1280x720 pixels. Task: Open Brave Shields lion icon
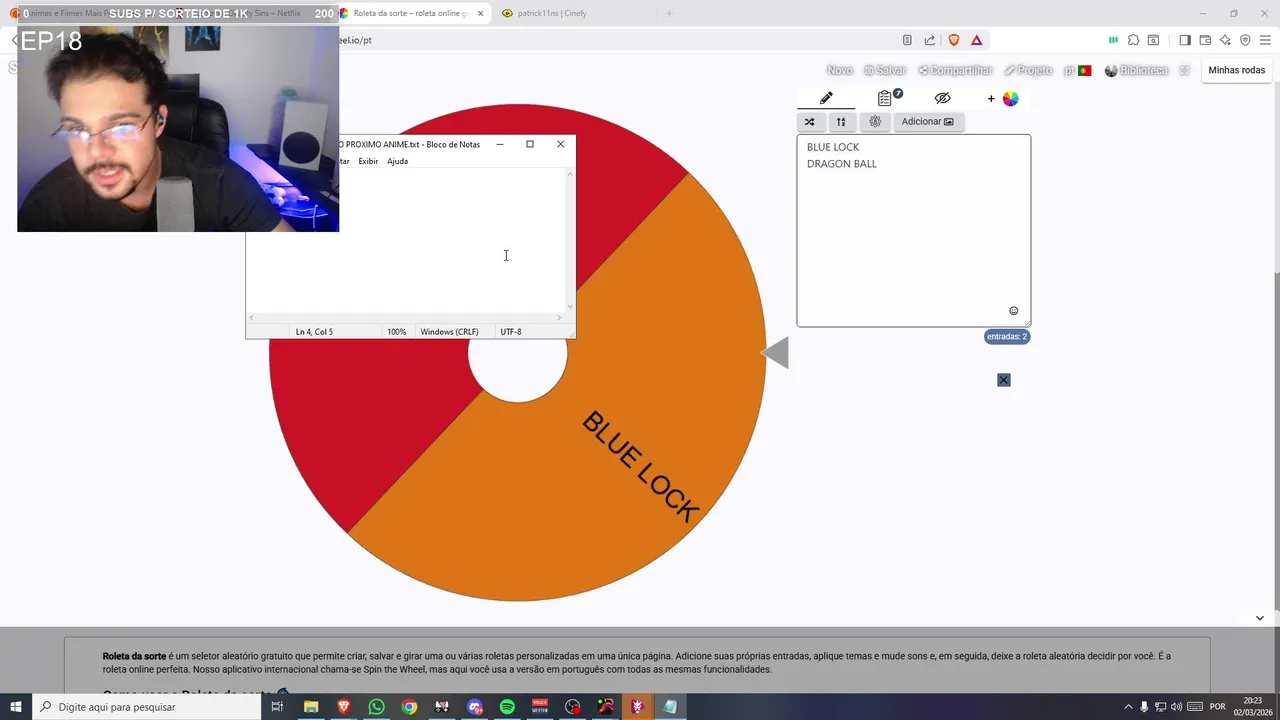coord(953,40)
